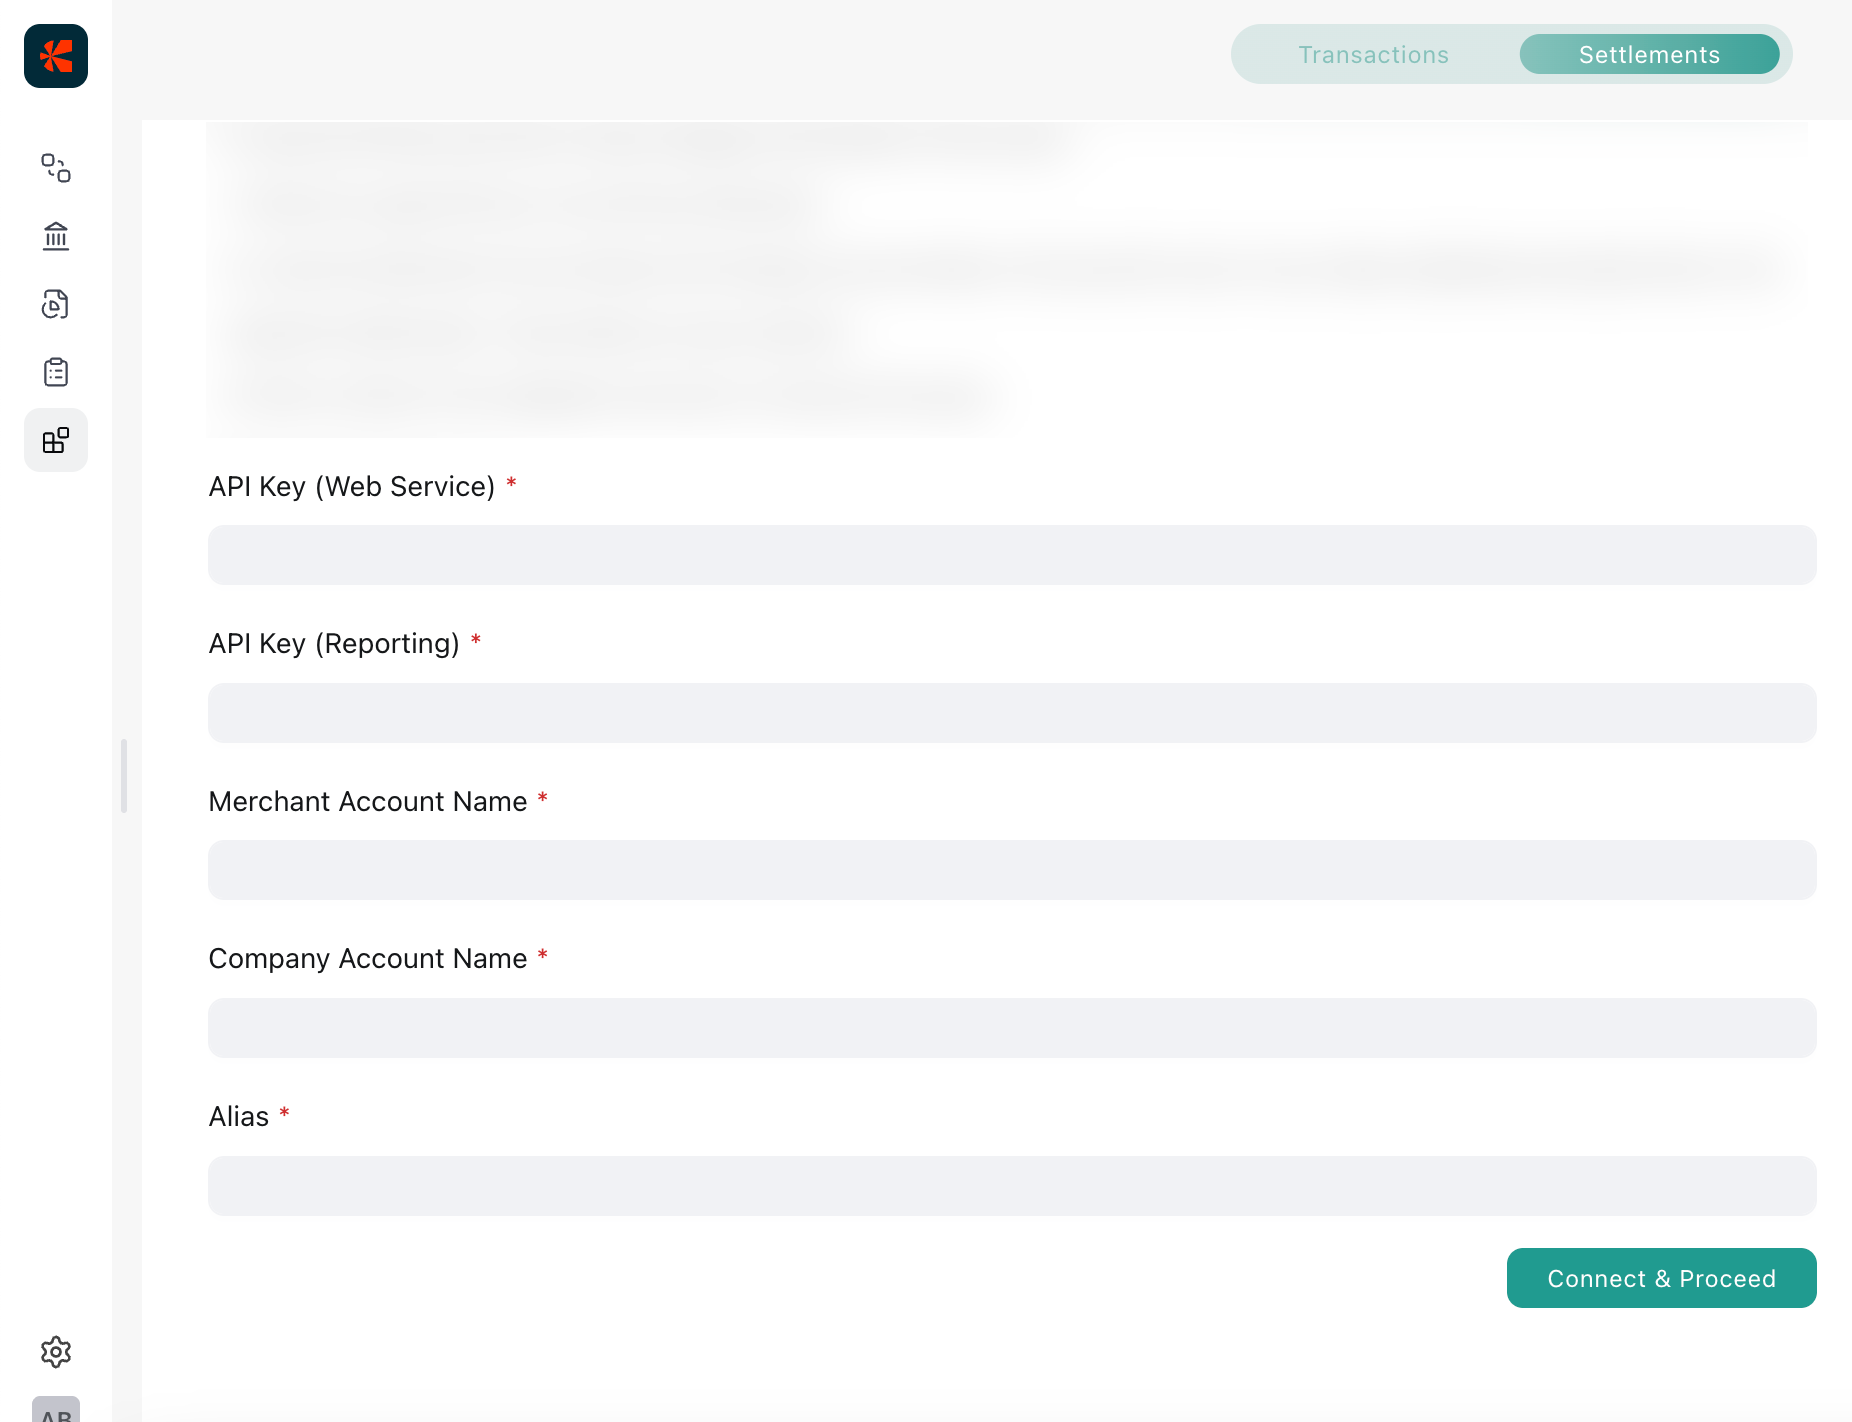Focus the Company Account Name field
The height and width of the screenshot is (1422, 1852).
tap(1012, 1028)
